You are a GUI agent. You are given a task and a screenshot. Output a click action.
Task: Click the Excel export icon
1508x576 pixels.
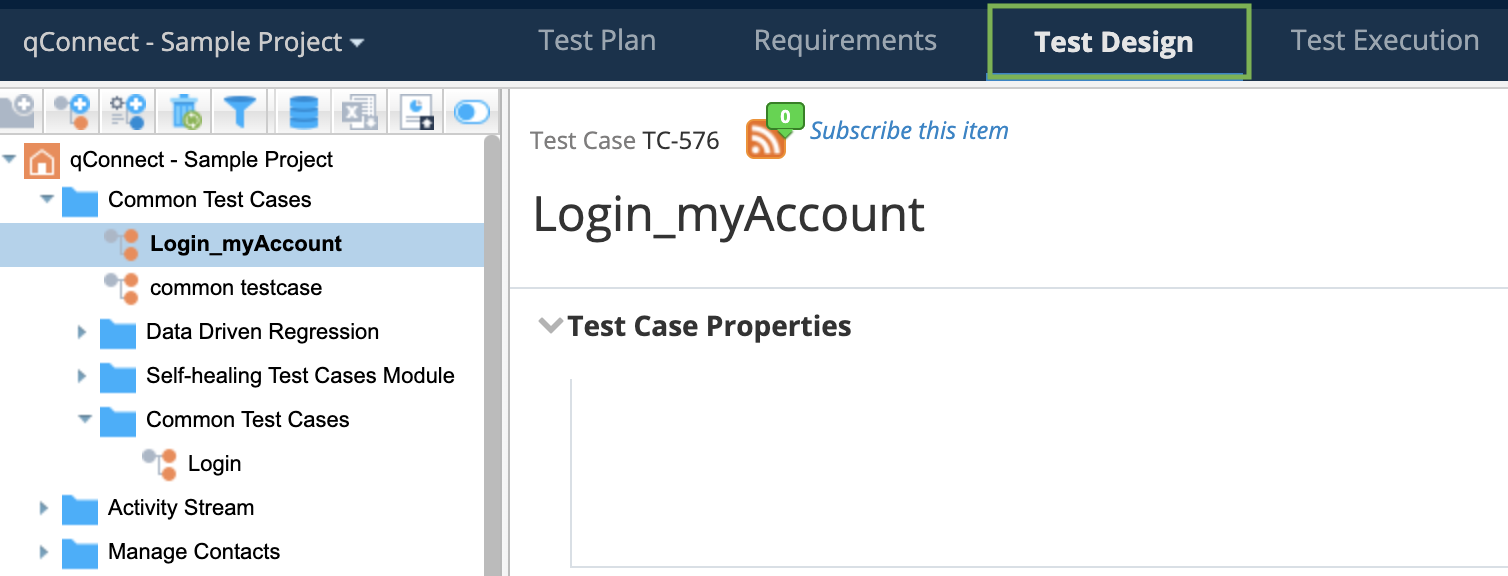pos(359,111)
